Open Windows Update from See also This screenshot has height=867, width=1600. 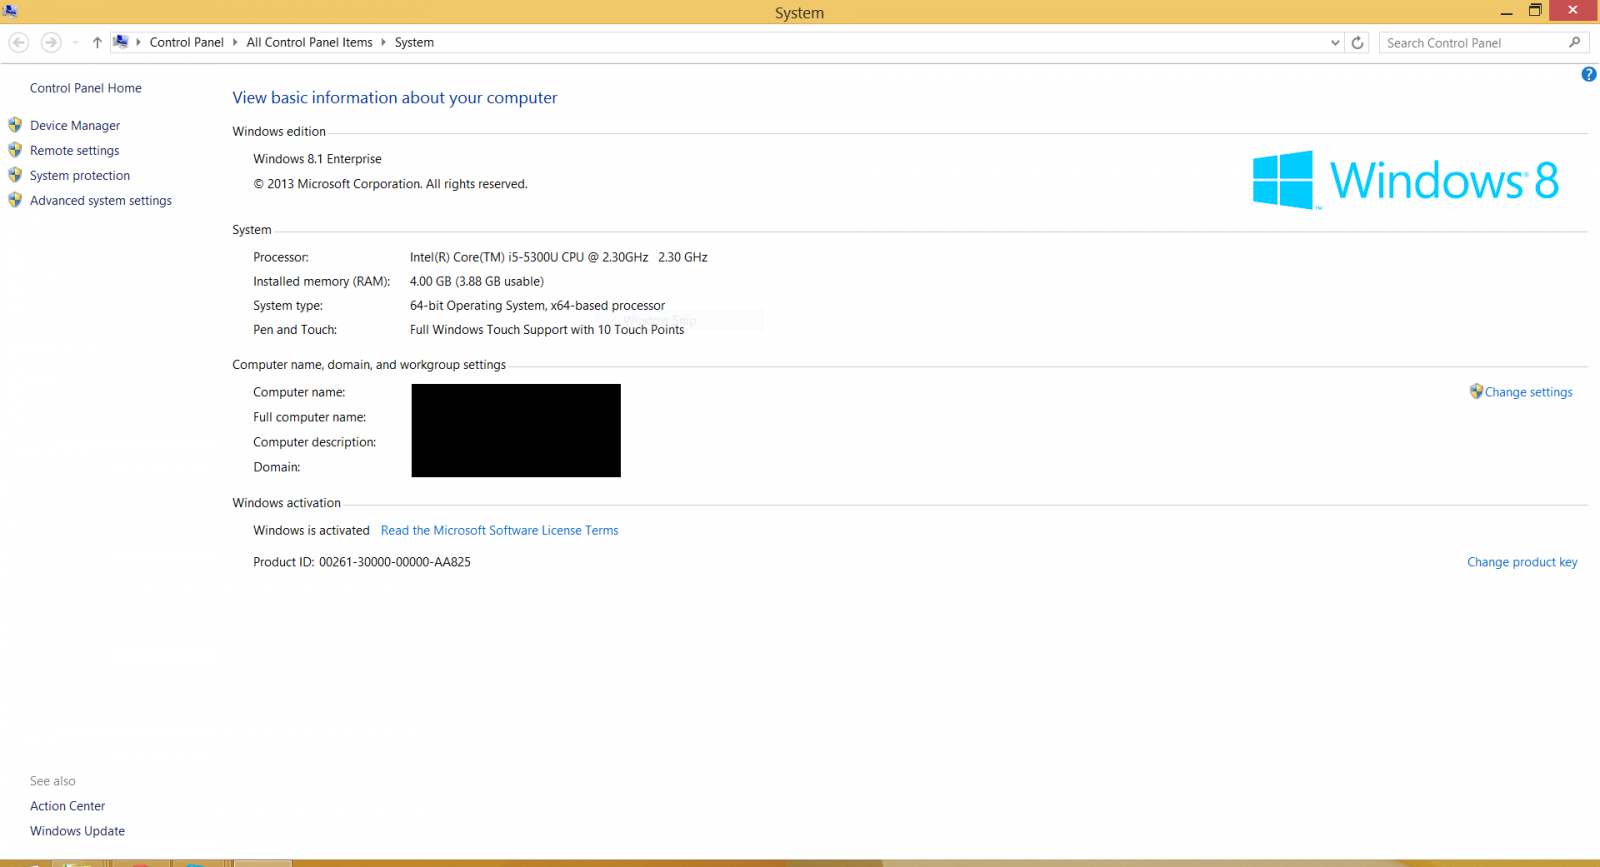(x=77, y=831)
